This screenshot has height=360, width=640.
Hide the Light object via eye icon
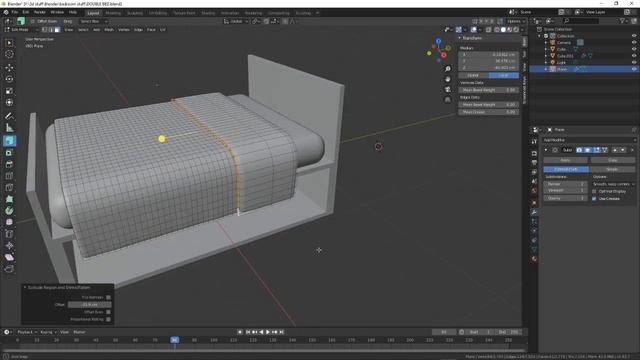(634, 62)
